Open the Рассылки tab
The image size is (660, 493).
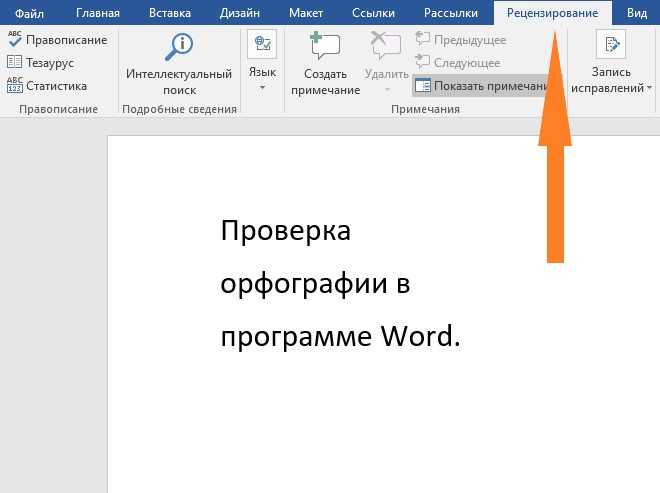coord(451,13)
